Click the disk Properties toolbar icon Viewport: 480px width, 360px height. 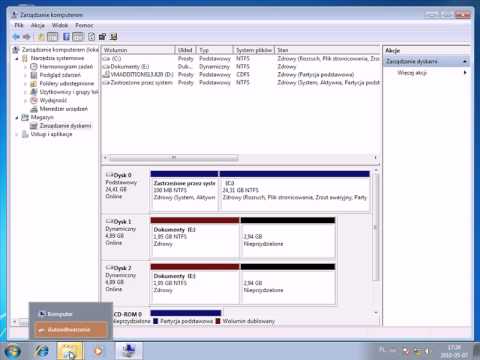[x=103, y=37]
